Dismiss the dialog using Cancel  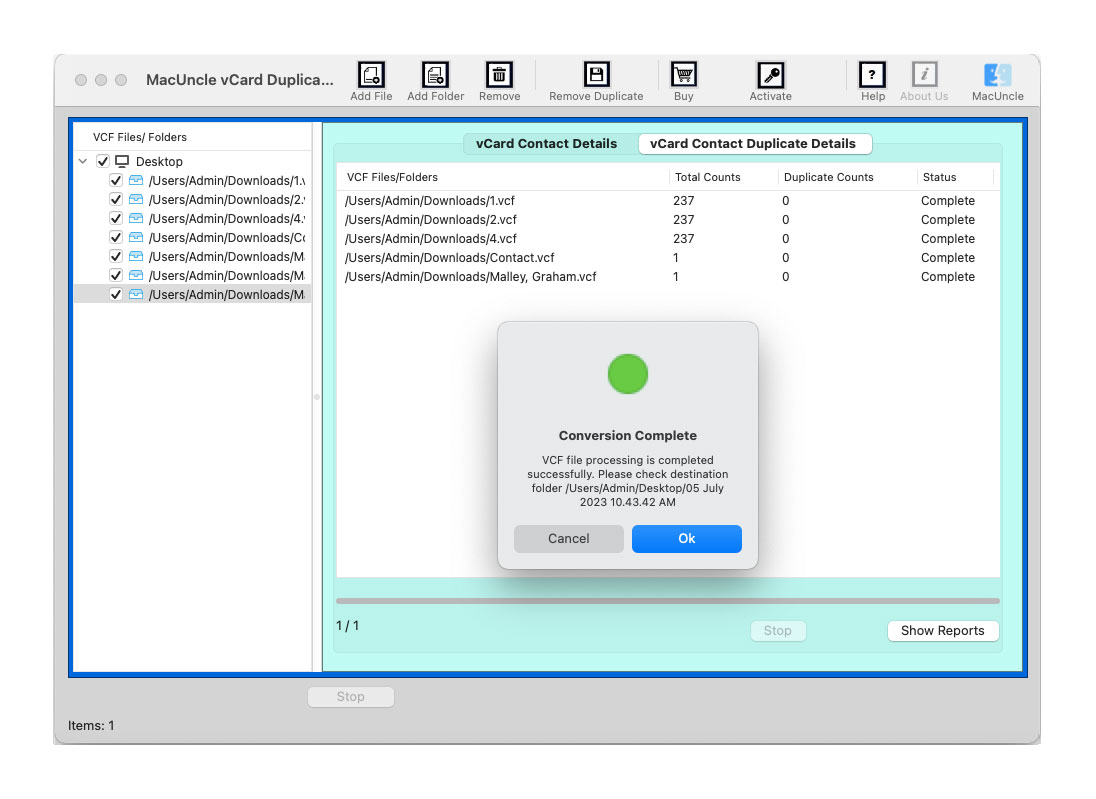(568, 538)
